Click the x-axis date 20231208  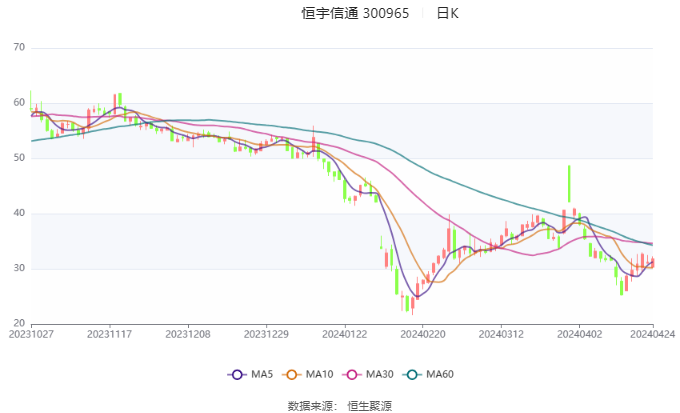pos(188,334)
